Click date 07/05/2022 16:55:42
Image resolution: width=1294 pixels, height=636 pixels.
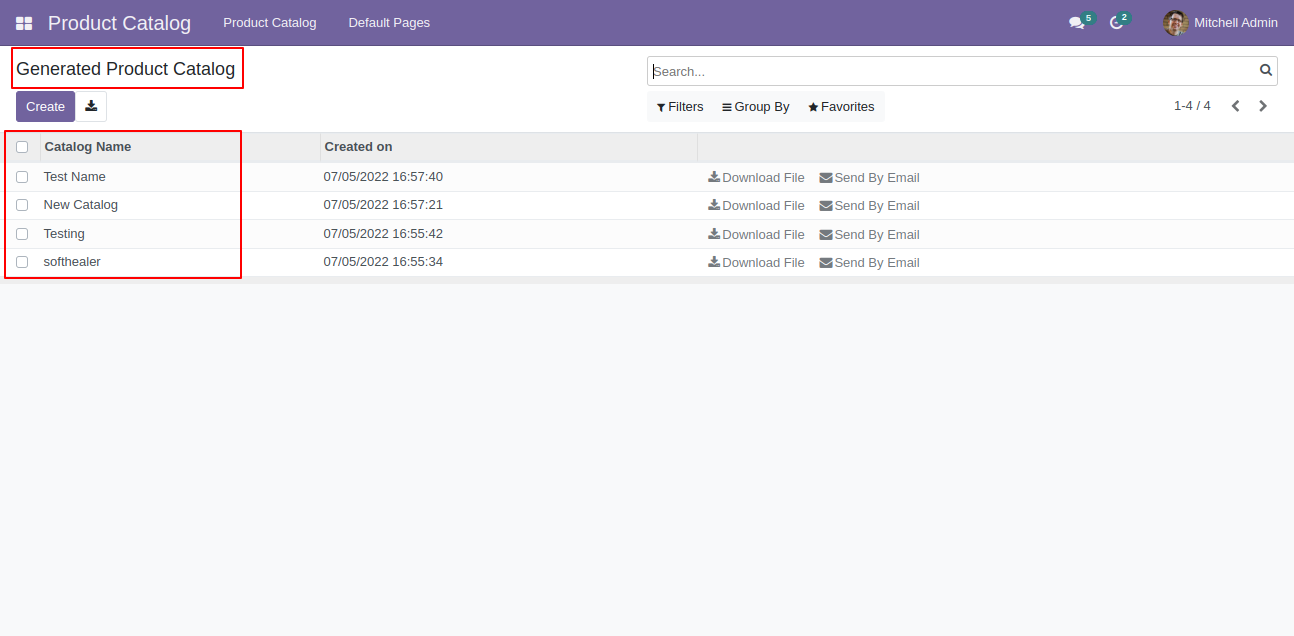[x=383, y=234]
